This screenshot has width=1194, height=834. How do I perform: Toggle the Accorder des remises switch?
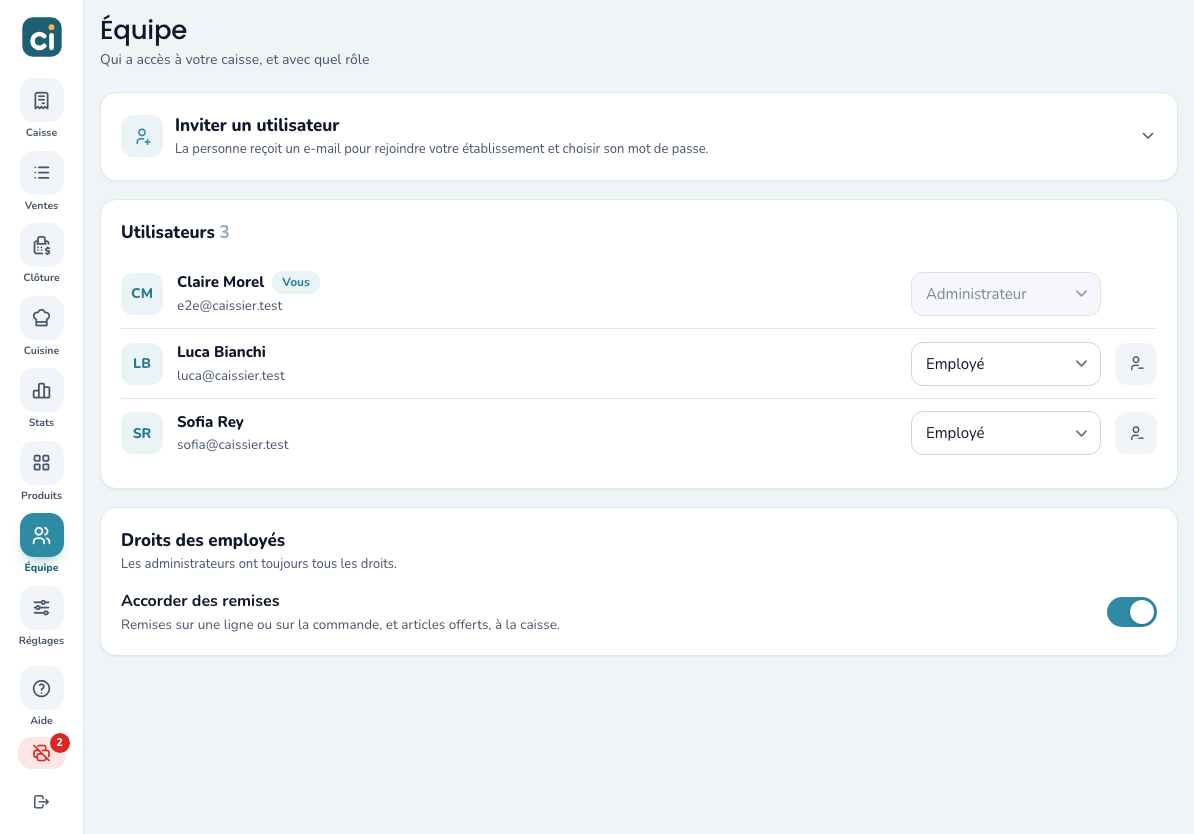click(1132, 612)
